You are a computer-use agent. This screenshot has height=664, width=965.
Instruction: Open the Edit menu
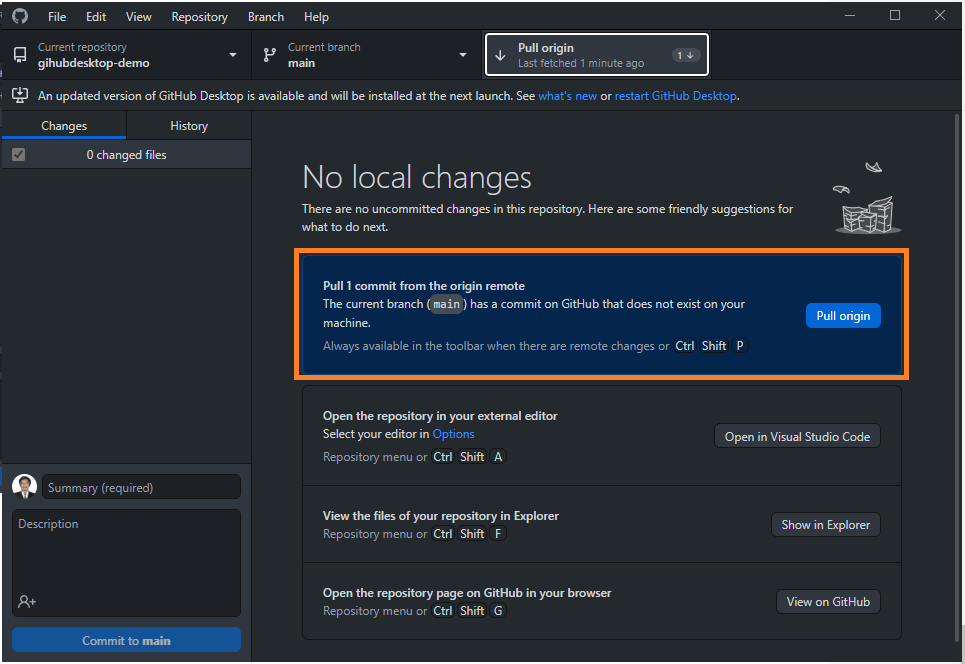pyautogui.click(x=96, y=17)
